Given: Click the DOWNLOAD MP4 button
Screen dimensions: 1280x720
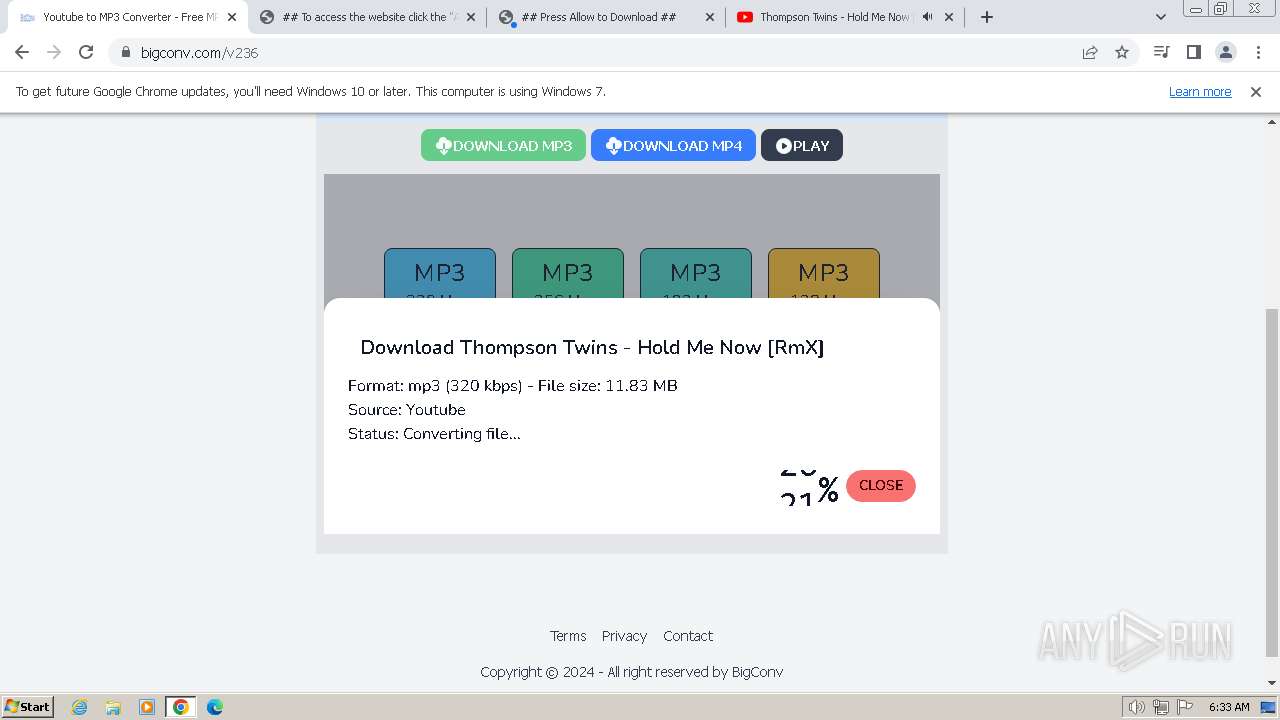Looking at the screenshot, I should (x=673, y=145).
